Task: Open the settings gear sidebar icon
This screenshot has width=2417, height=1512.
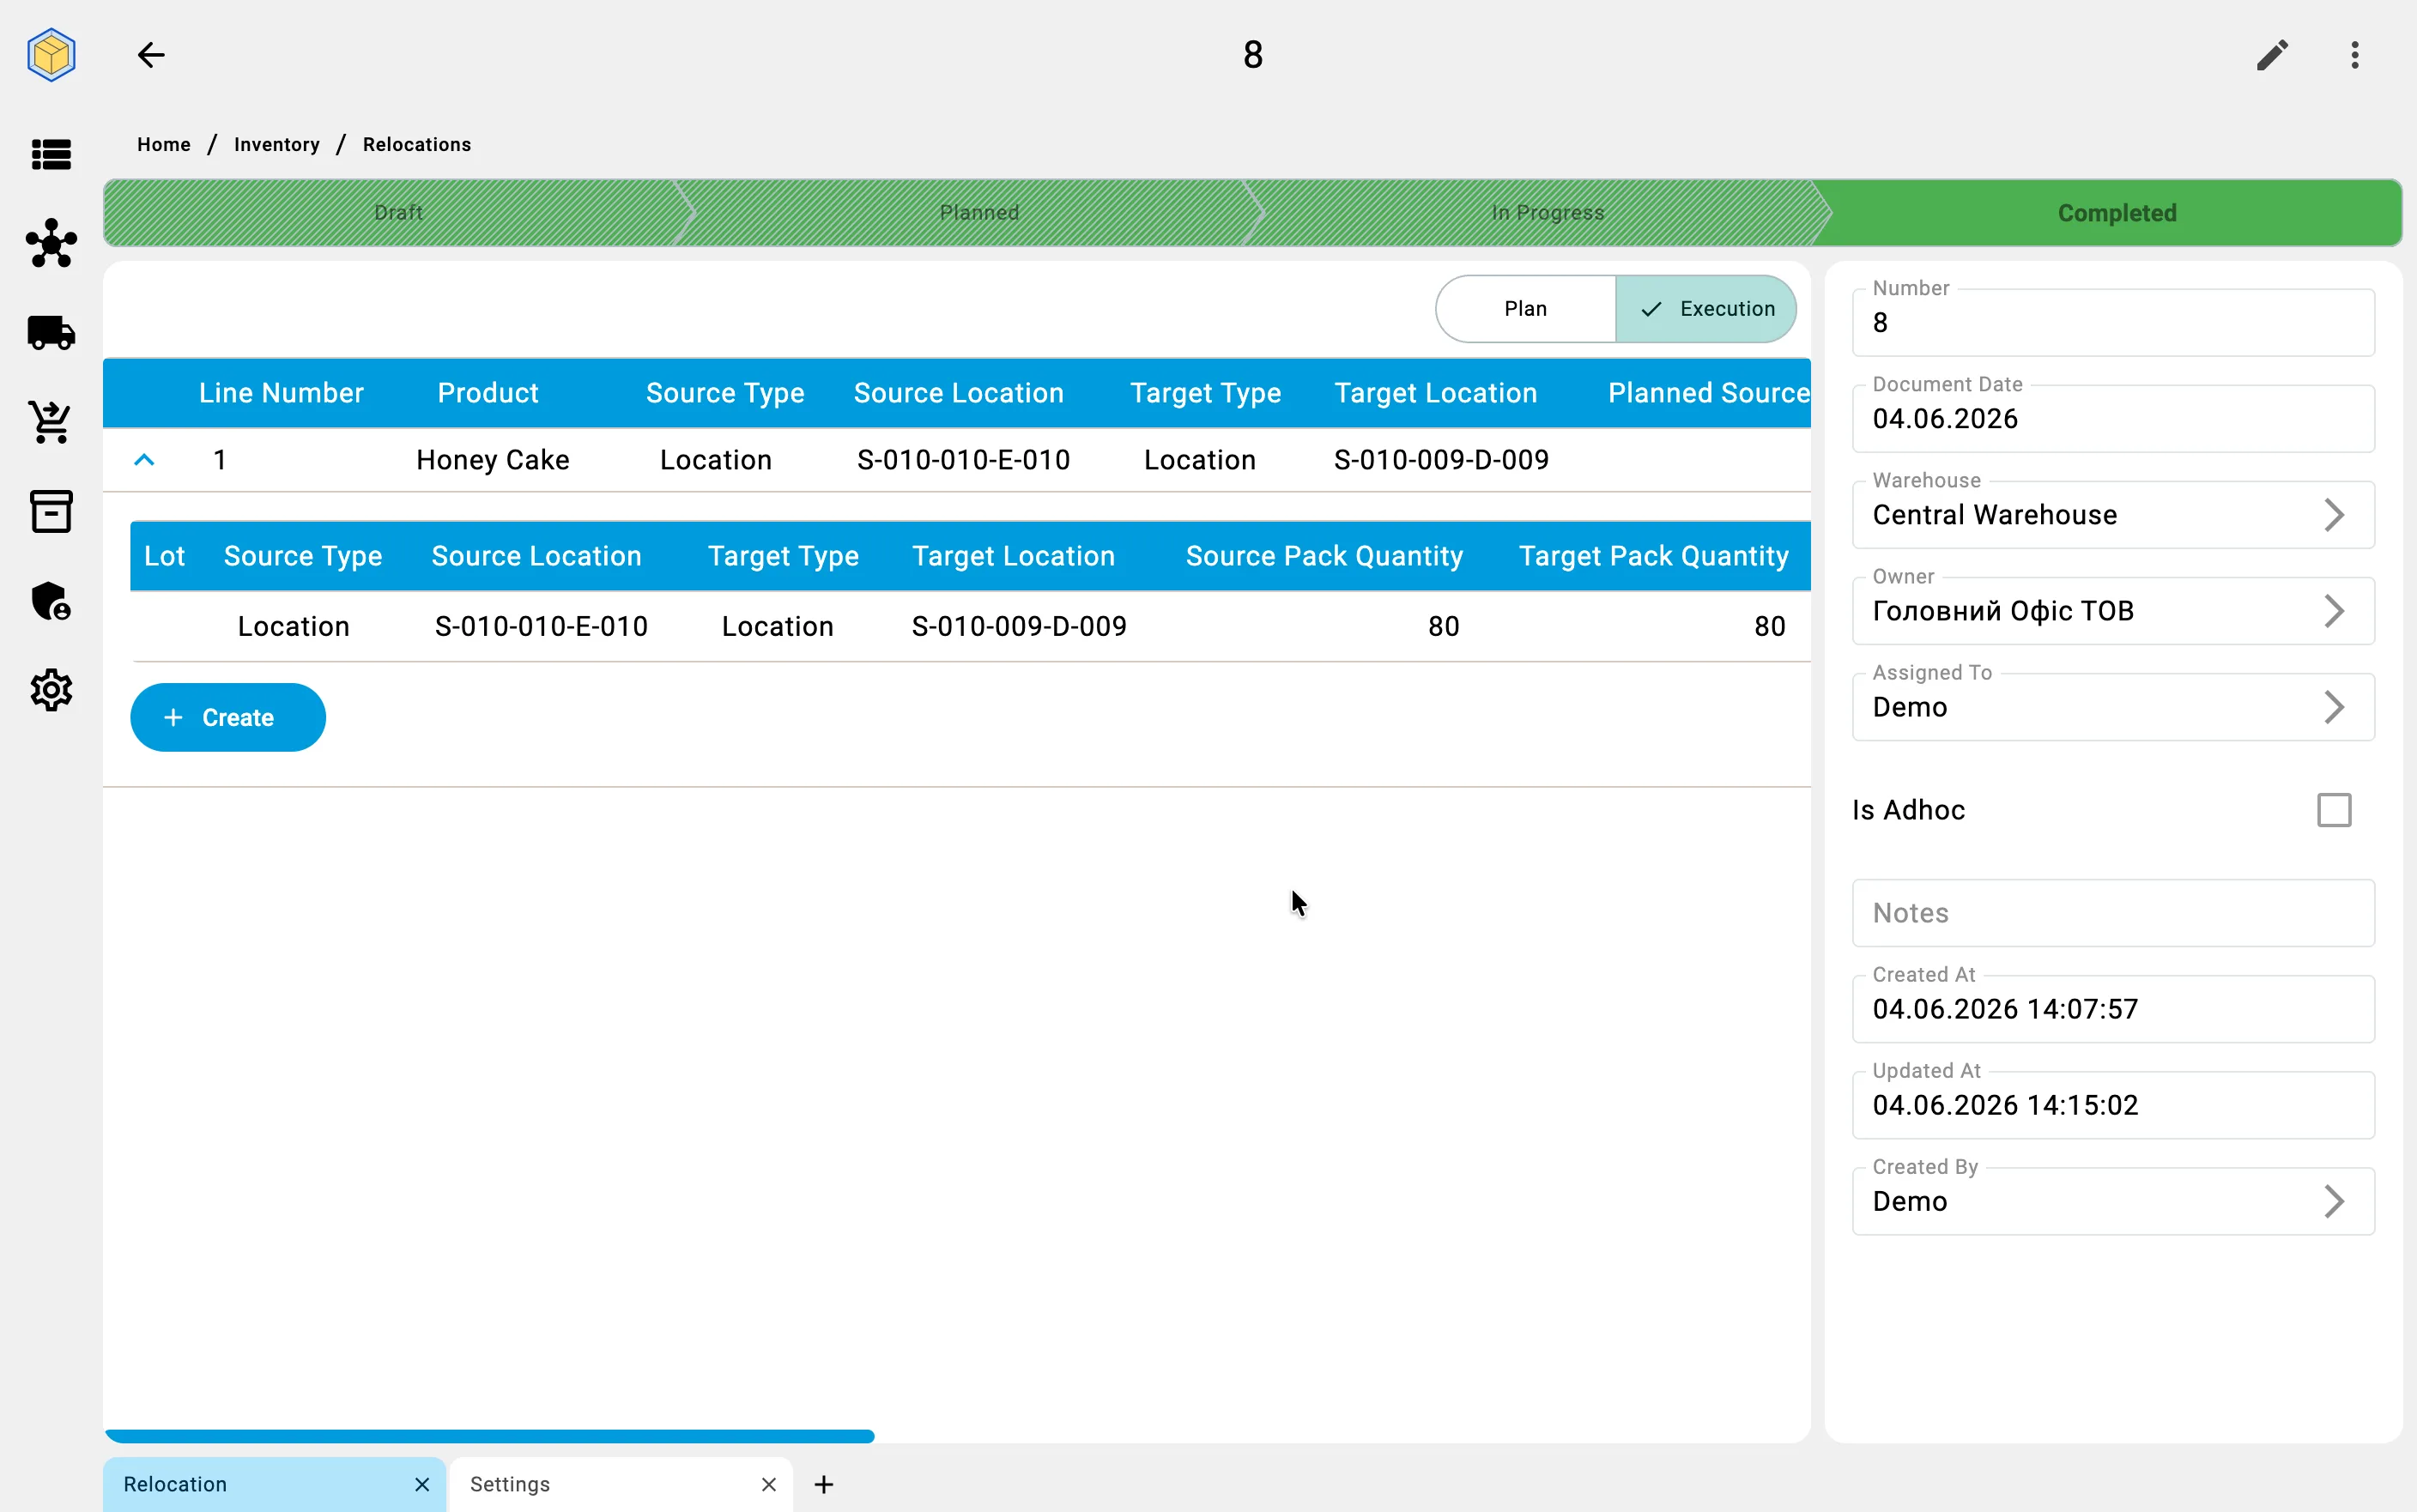Action: point(51,690)
